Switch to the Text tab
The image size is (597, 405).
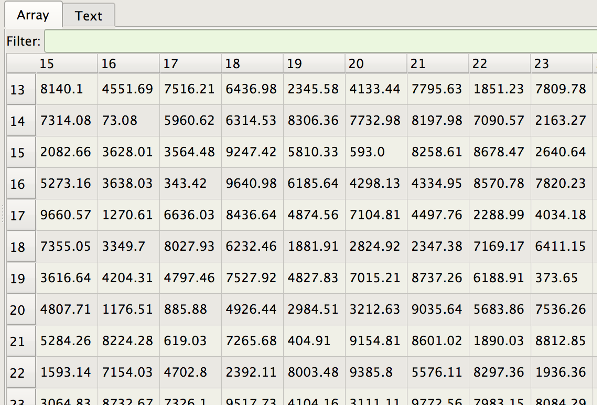coord(88,16)
